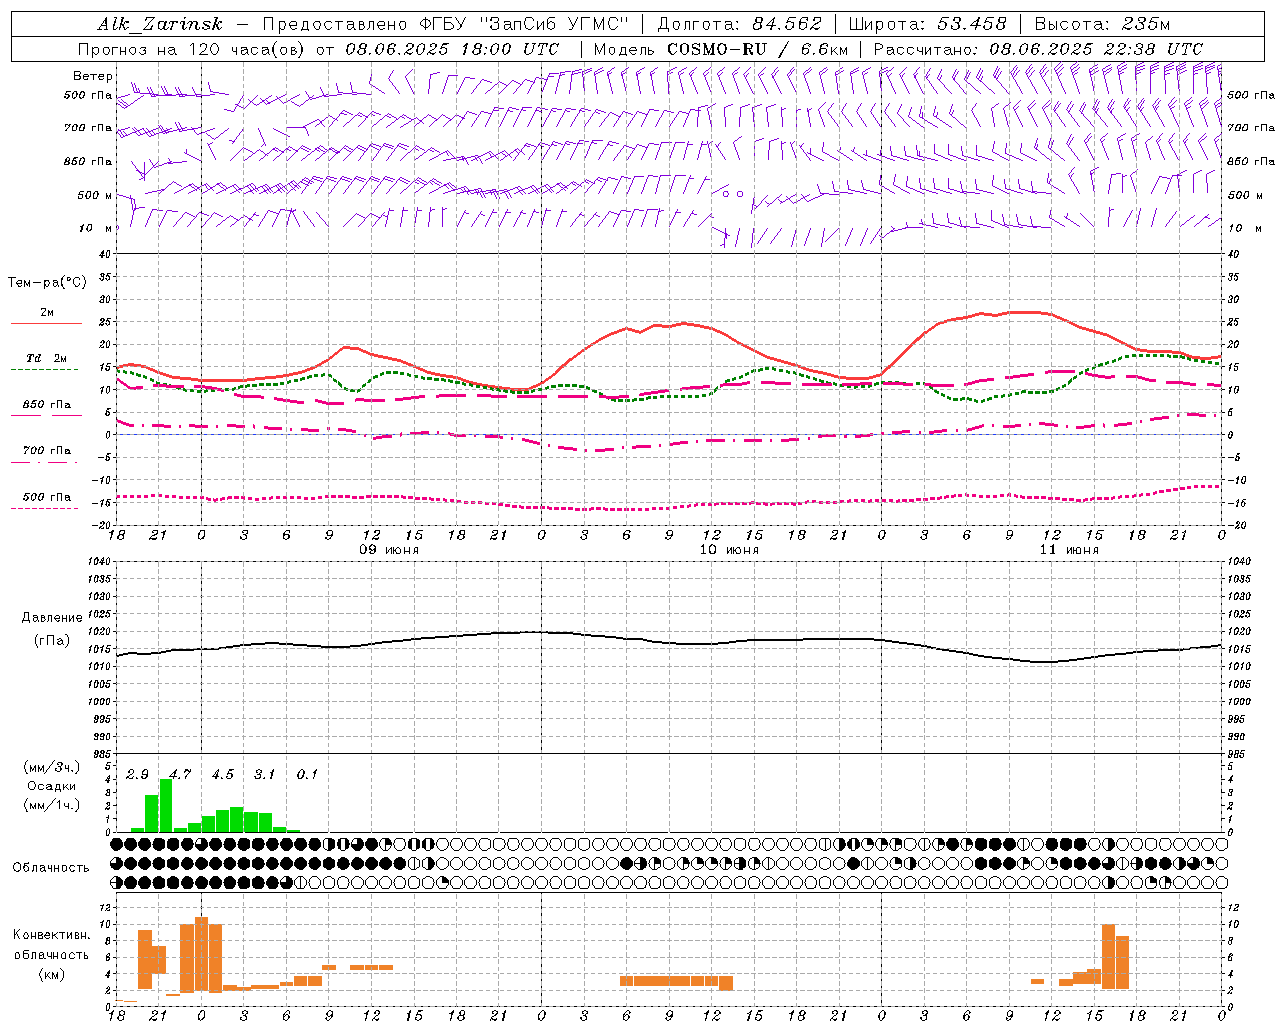Click 'Рассчитано: 08.06.2025 22:38 UTC' text
The width and height of the screenshot is (1280, 1024).
pyautogui.click(x=1038, y=49)
